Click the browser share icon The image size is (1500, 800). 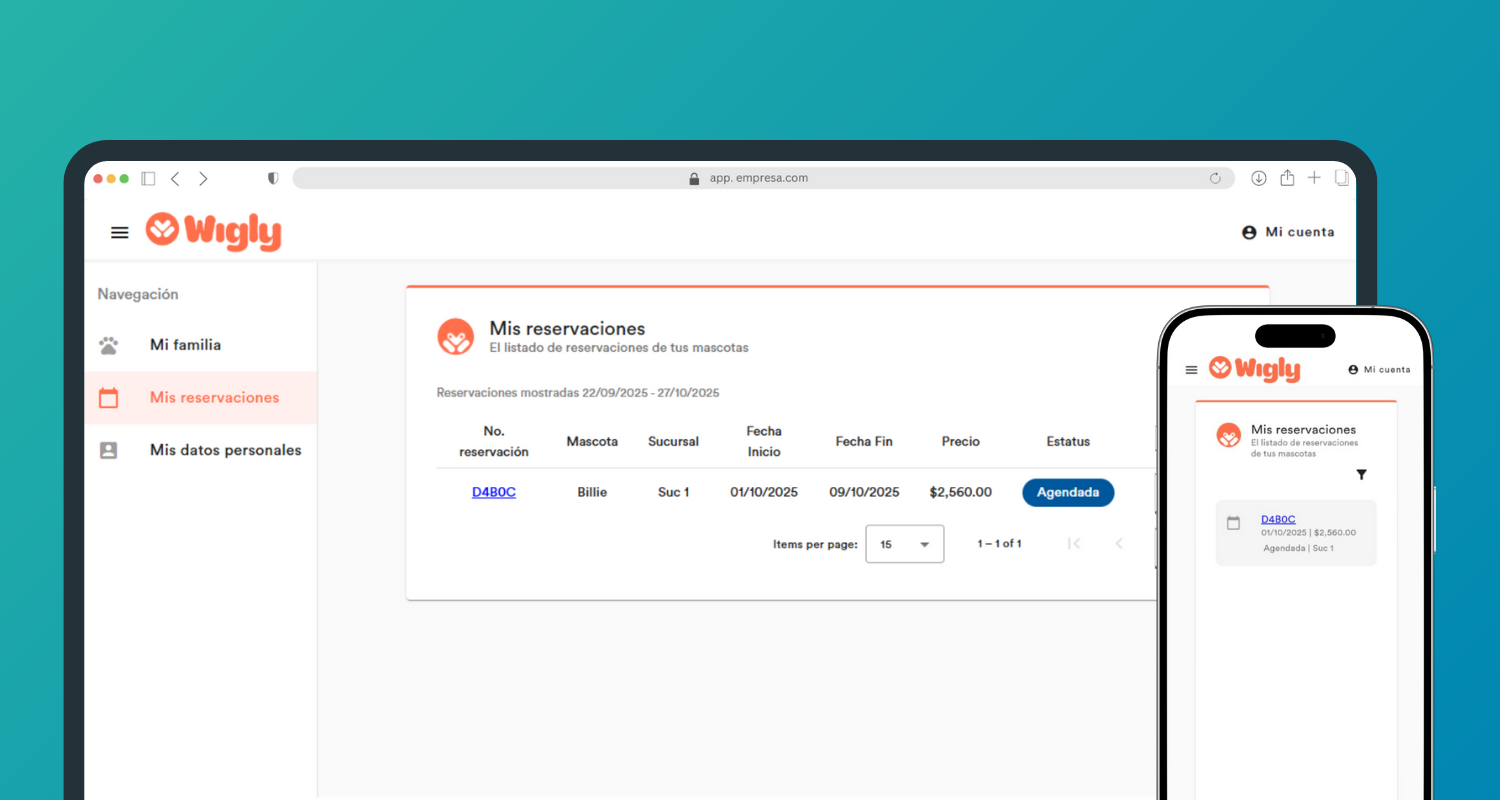(1287, 178)
